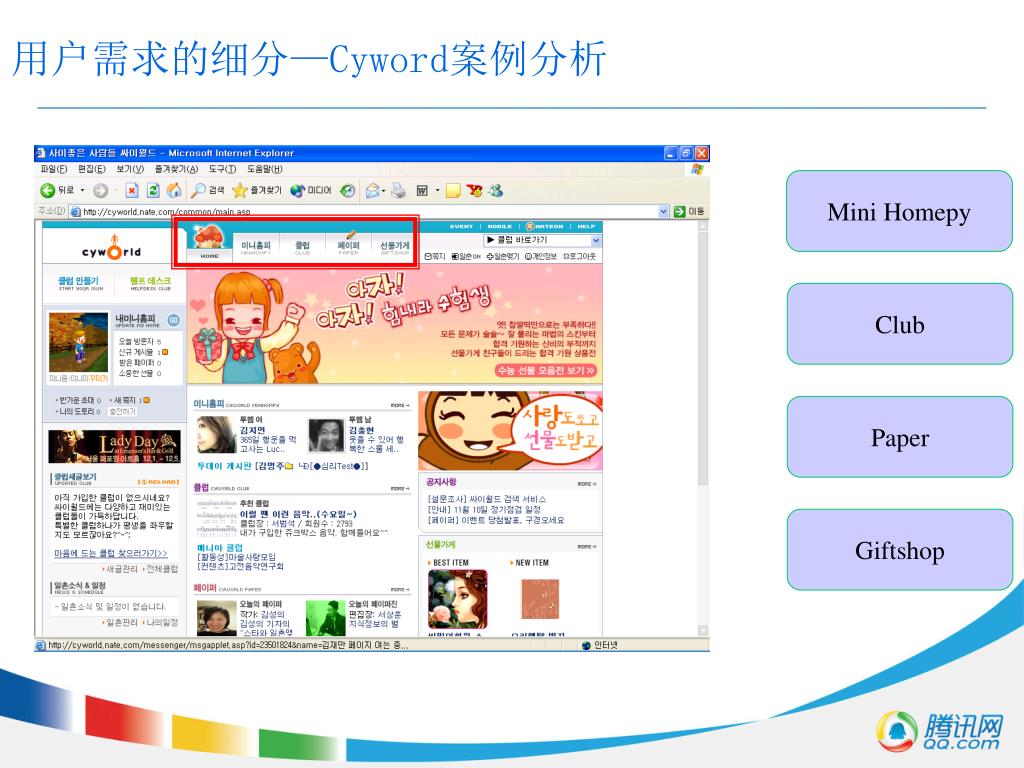1024x768 pixels.
Task: Open the Mail button dropdown arrow
Action: [x=383, y=191]
